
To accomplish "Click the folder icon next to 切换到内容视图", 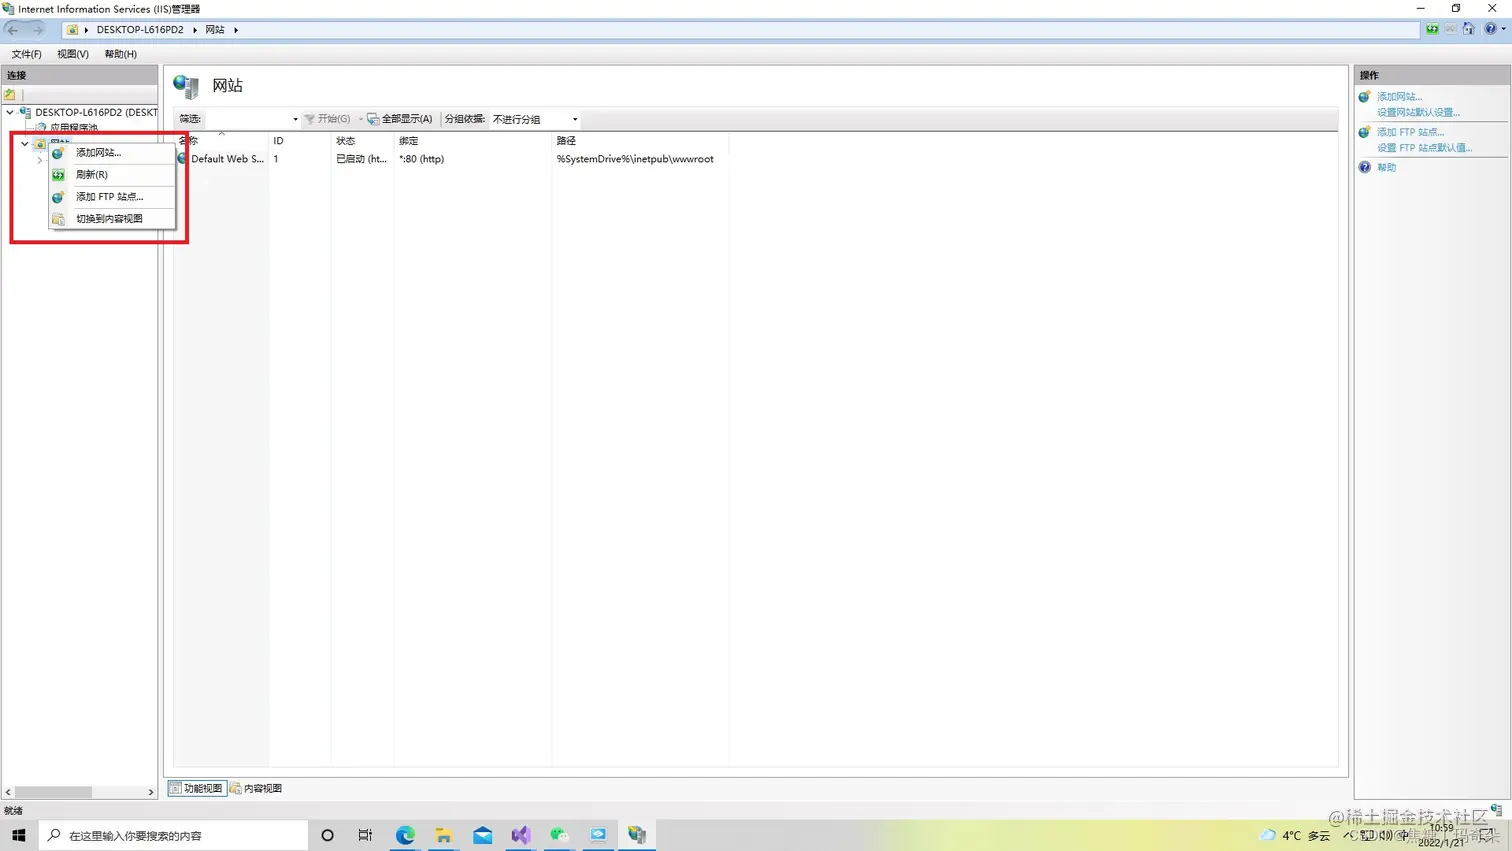I will click(x=58, y=219).
